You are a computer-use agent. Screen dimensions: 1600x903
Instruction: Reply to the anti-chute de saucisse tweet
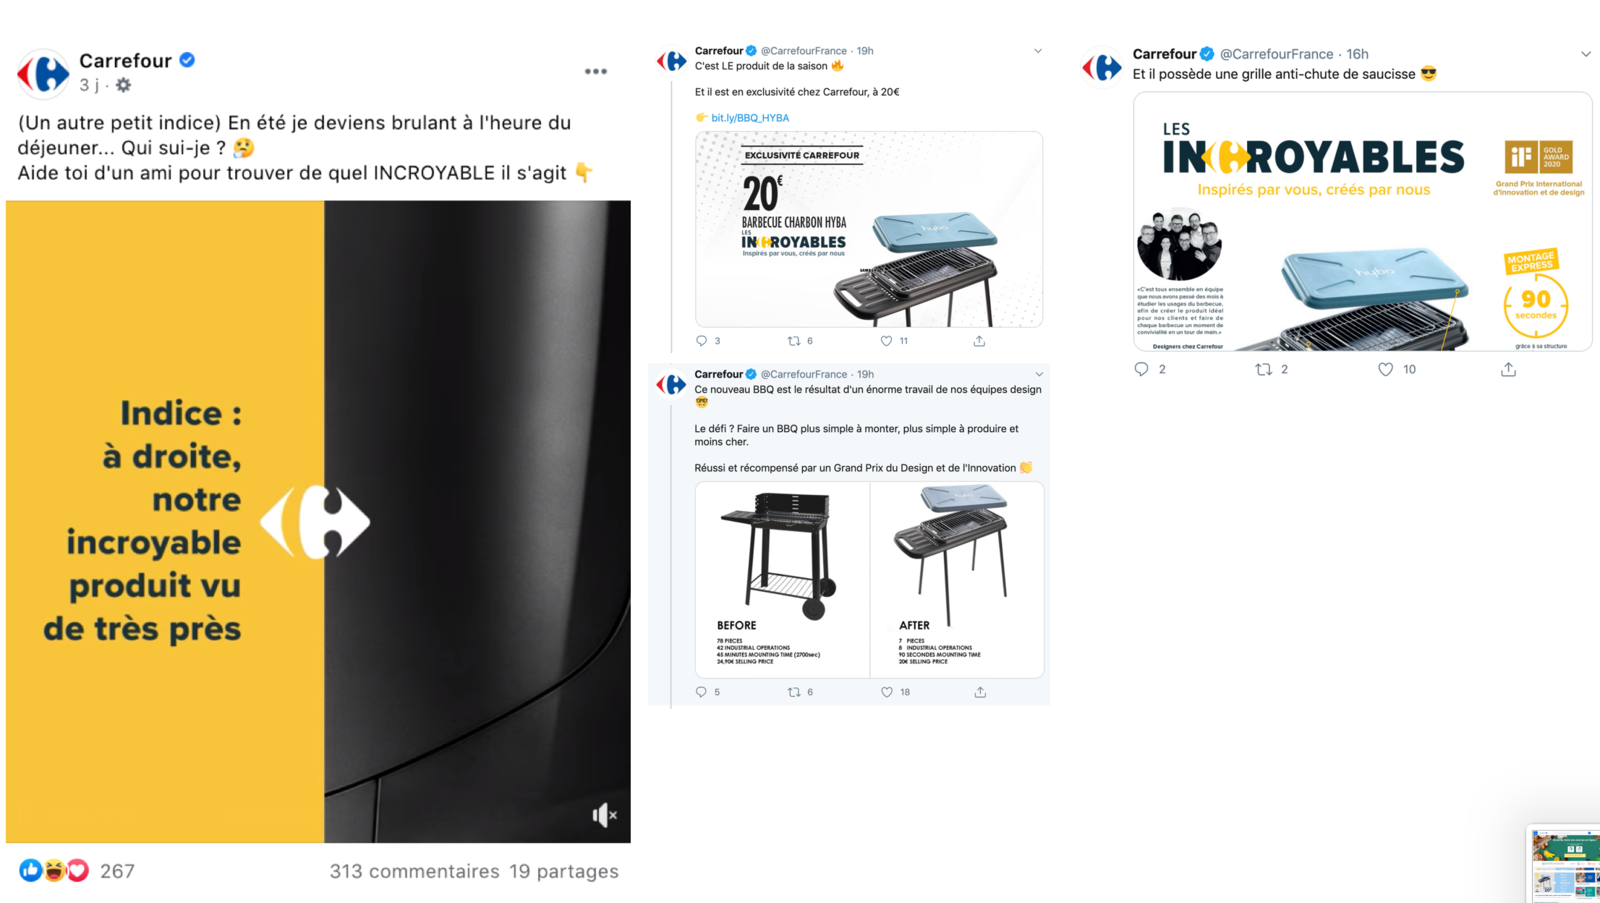1141,369
